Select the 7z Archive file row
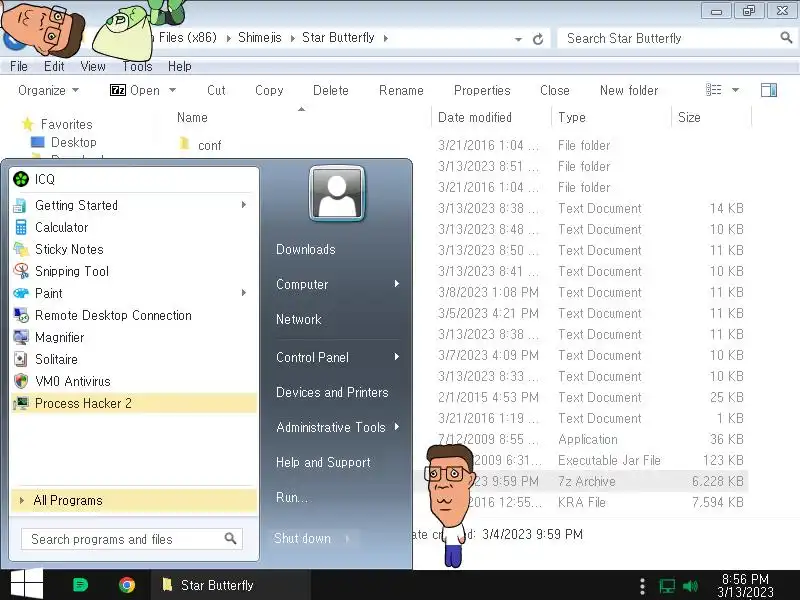Viewport: 800px width, 600px height. coord(582,481)
